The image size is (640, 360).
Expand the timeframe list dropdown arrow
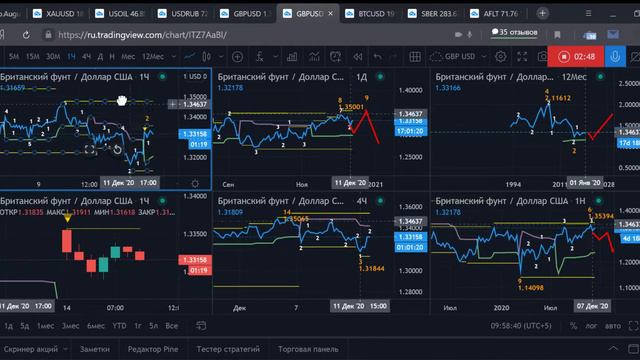pos(174,56)
